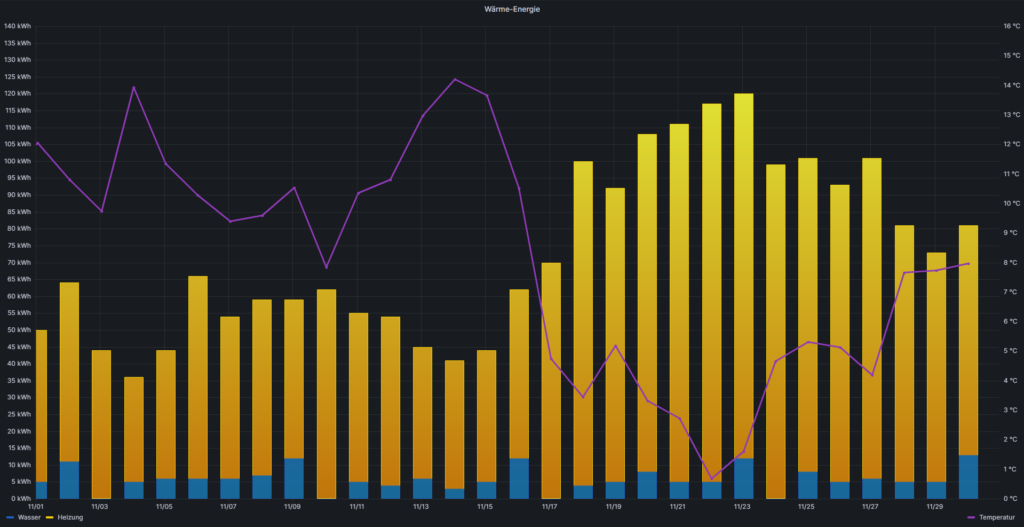Image resolution: width=1024 pixels, height=527 pixels.
Task: Click the temperature line spike near 11/04
Action: point(134,87)
